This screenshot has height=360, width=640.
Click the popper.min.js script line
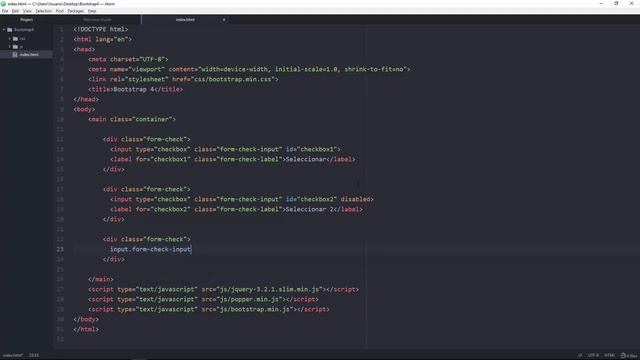[x=203, y=299]
